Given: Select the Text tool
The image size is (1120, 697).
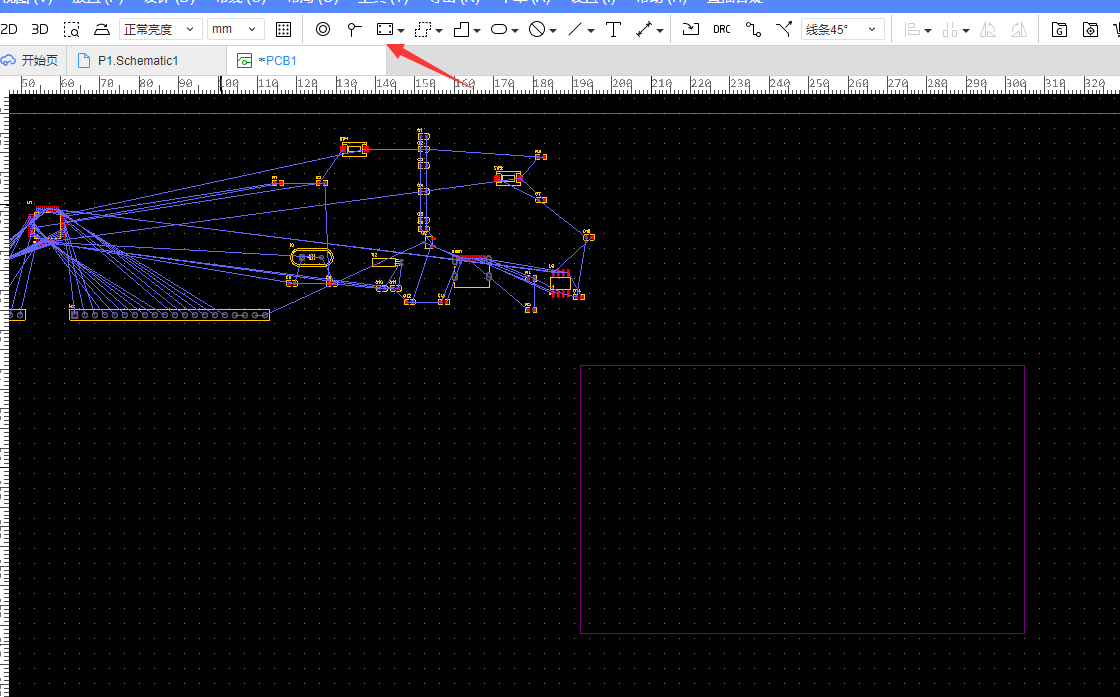Looking at the screenshot, I should point(614,30).
